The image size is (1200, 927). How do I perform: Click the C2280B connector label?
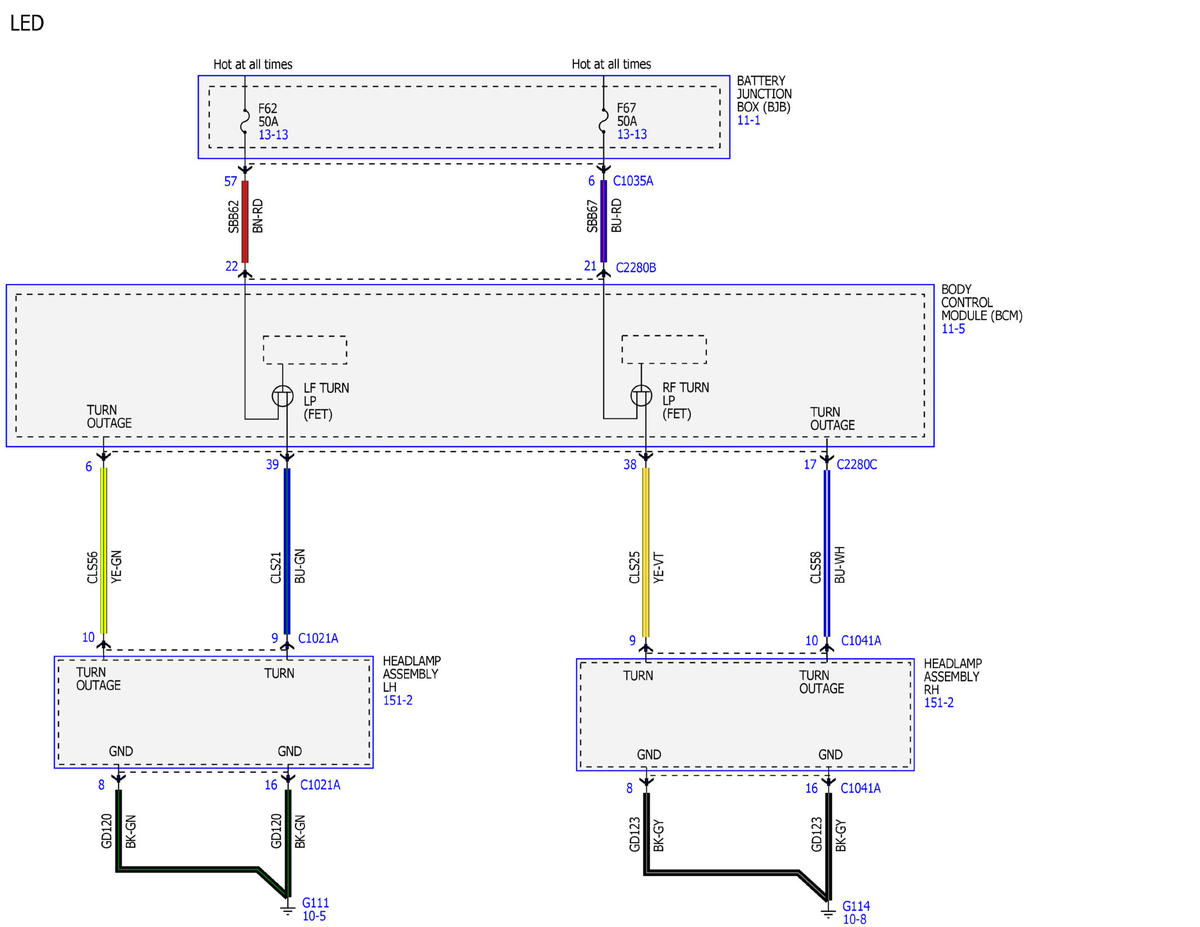click(636, 267)
